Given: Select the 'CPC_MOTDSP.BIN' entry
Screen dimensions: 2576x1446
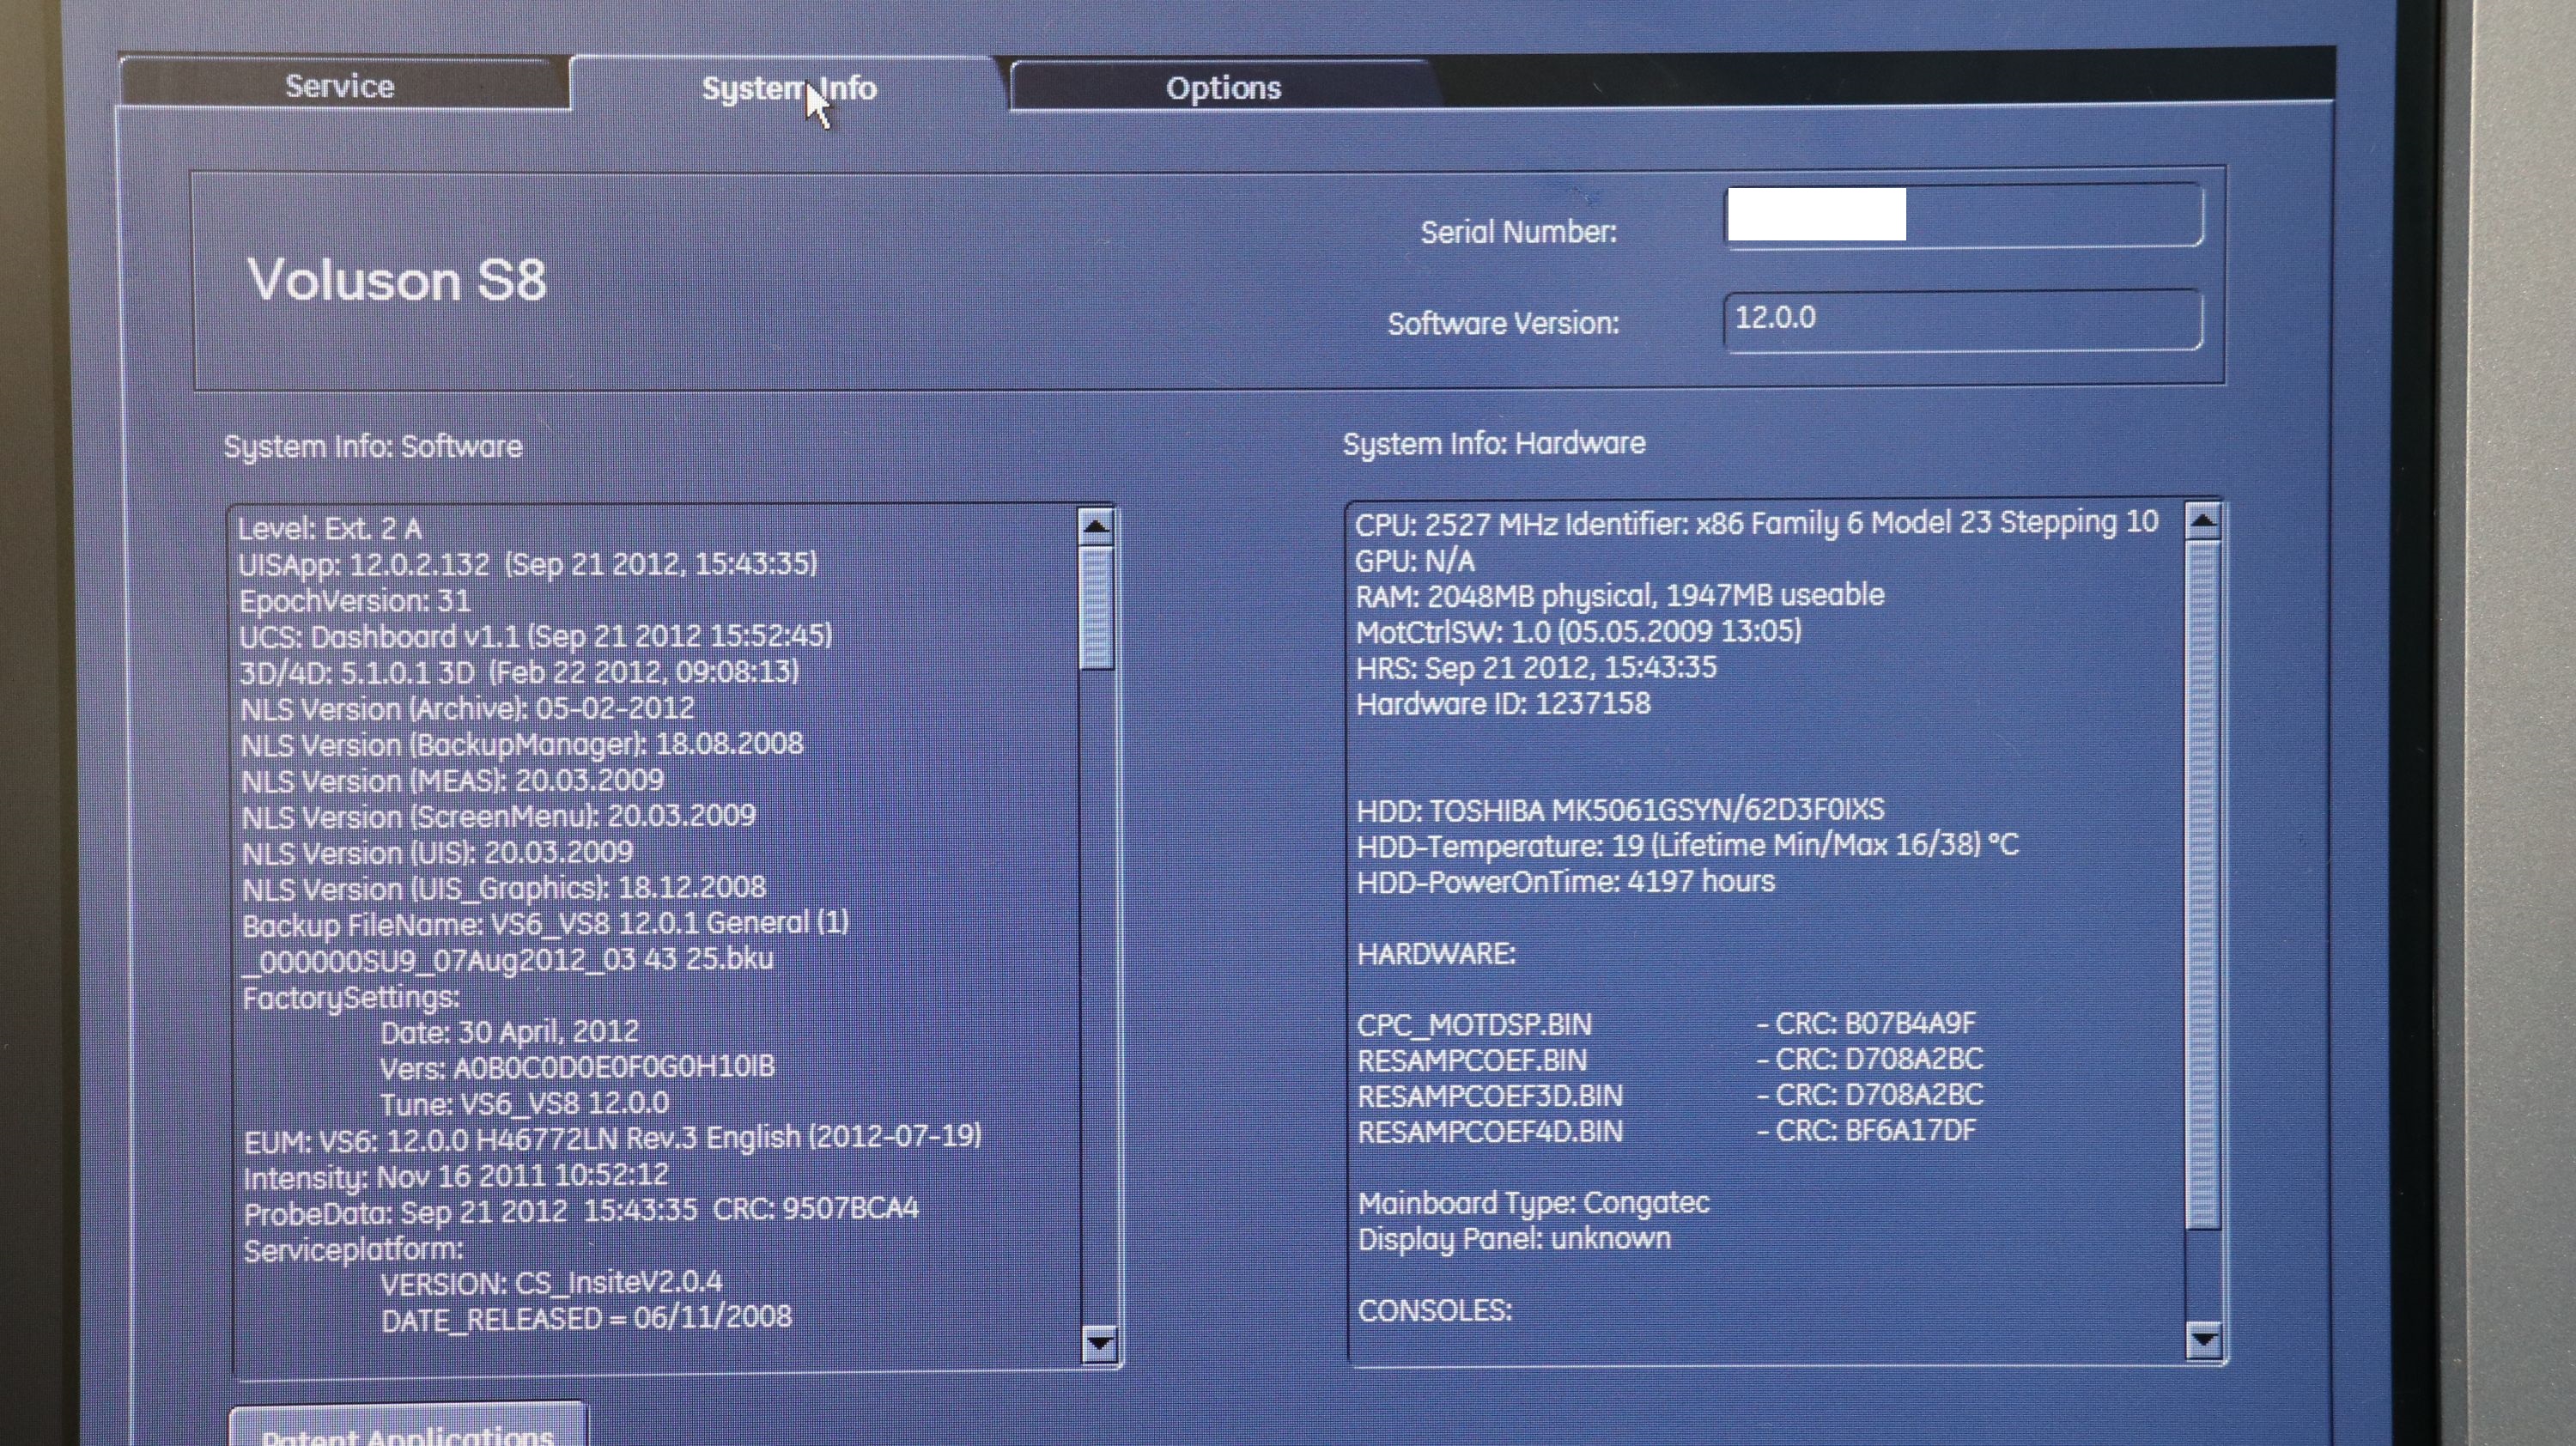Looking at the screenshot, I should [1475, 1026].
